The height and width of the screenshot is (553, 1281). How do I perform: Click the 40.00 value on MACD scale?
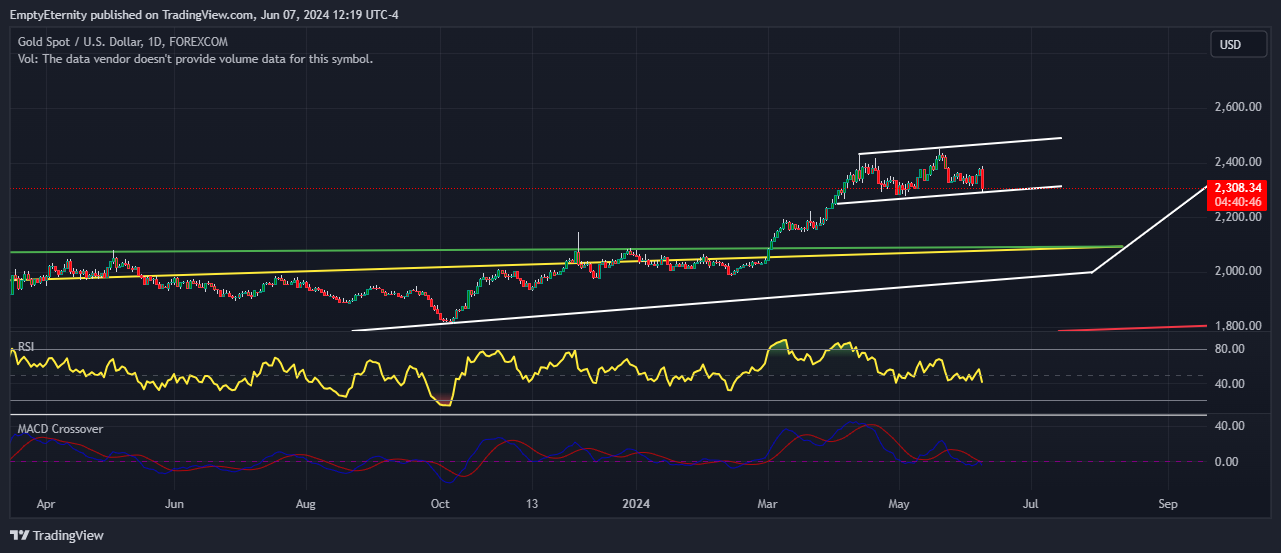click(1230, 426)
